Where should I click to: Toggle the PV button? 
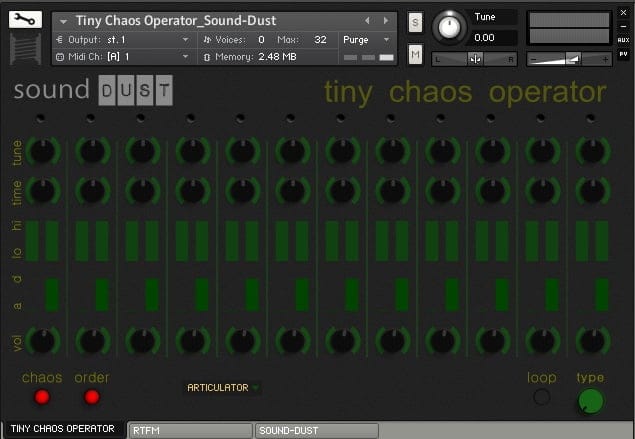(x=623, y=53)
